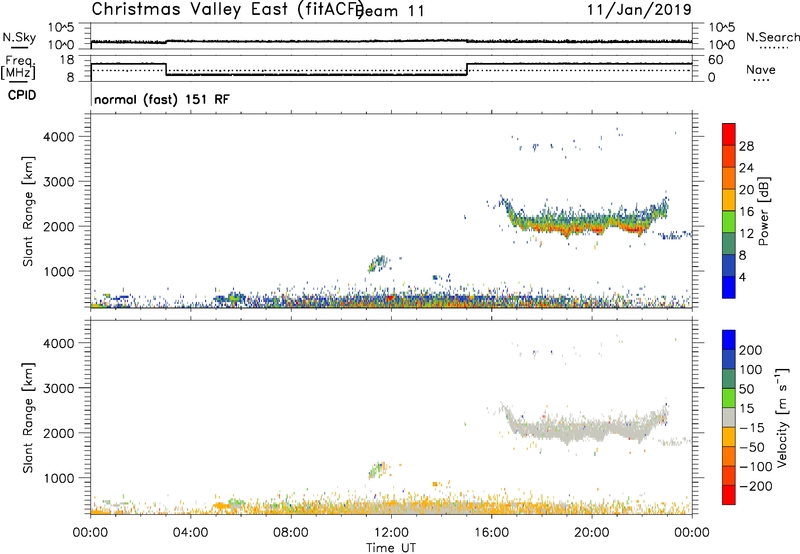
Task: Click "Slant Range [km]" label of power panel
Action: click(28, 211)
